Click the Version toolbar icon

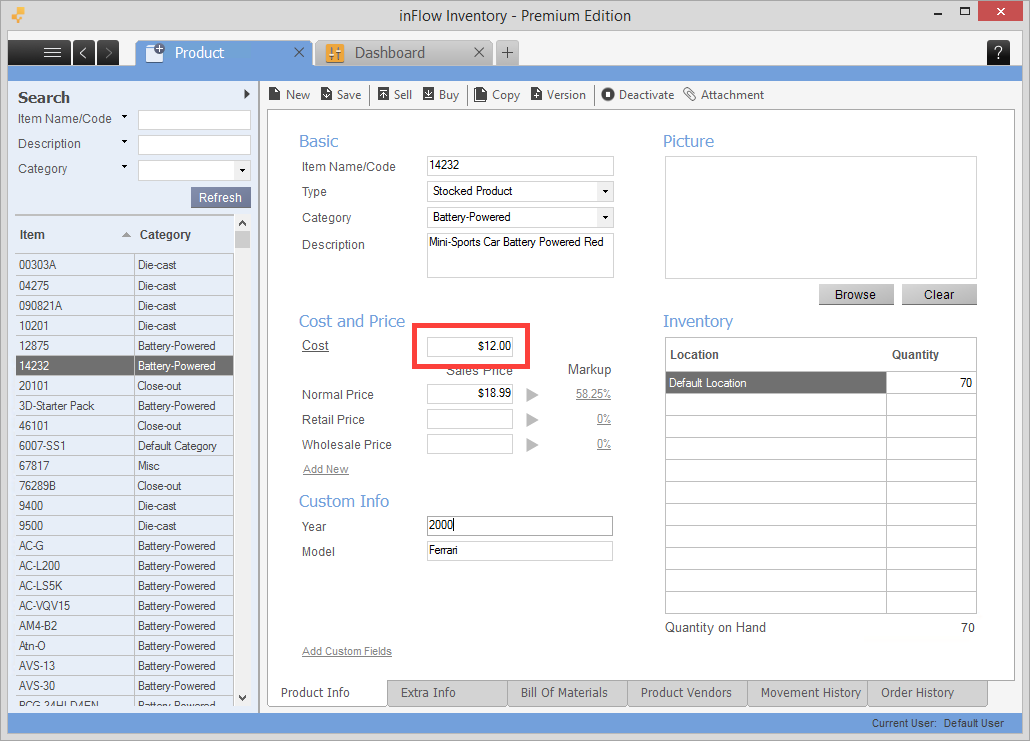[x=537, y=95]
